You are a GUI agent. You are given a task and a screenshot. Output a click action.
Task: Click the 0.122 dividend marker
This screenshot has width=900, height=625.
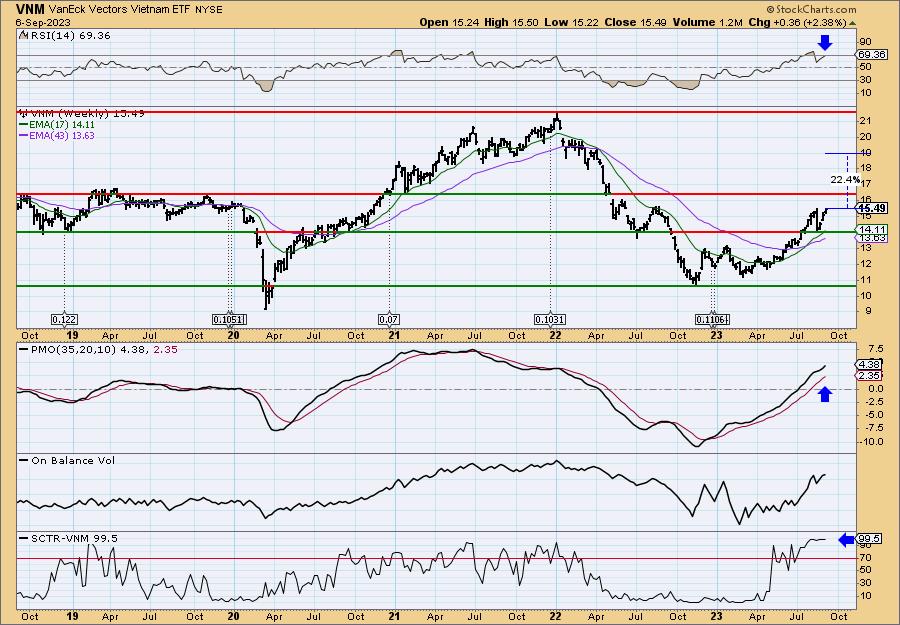tap(64, 320)
